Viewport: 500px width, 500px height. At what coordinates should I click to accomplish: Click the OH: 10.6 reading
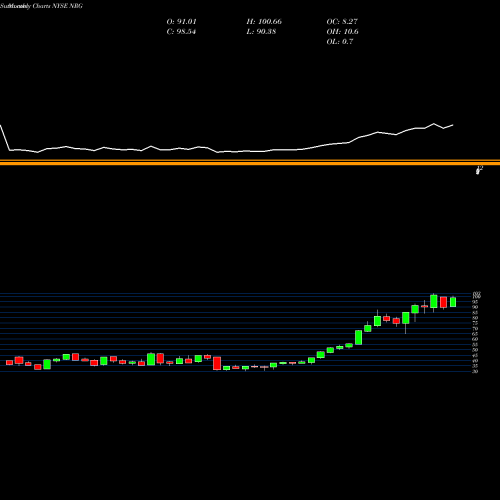(342, 32)
